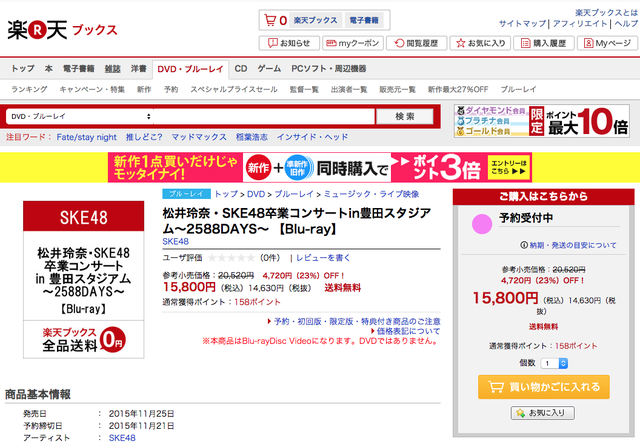Click release date 2015年11月25日 text
This screenshot has height=444, width=640.
tap(141, 414)
